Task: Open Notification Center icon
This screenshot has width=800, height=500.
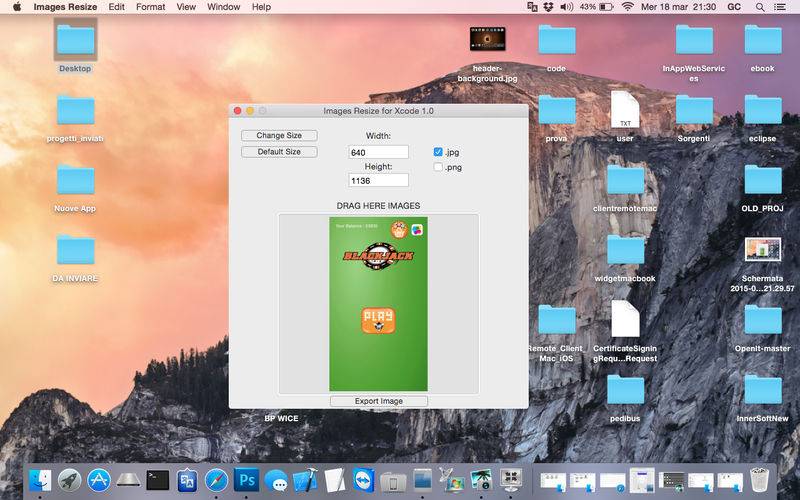Action: 780,7
